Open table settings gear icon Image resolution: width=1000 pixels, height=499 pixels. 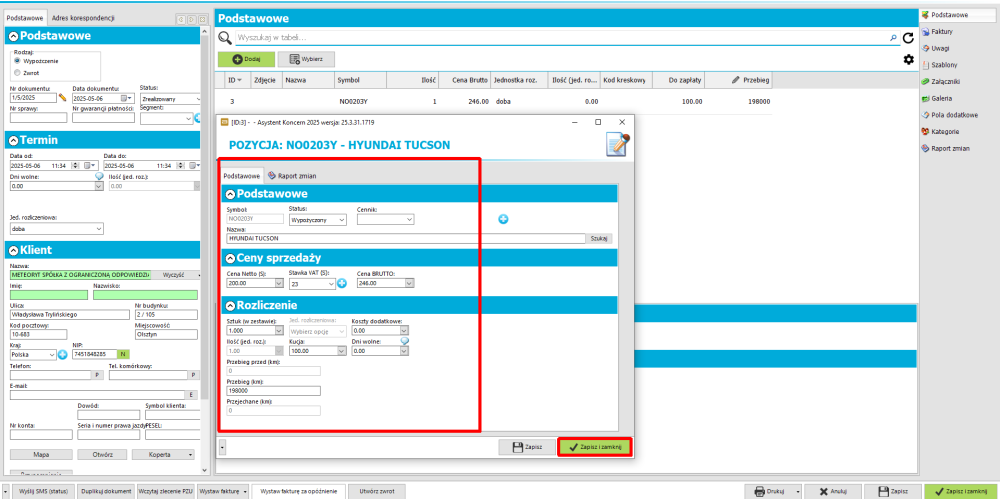coord(908,59)
